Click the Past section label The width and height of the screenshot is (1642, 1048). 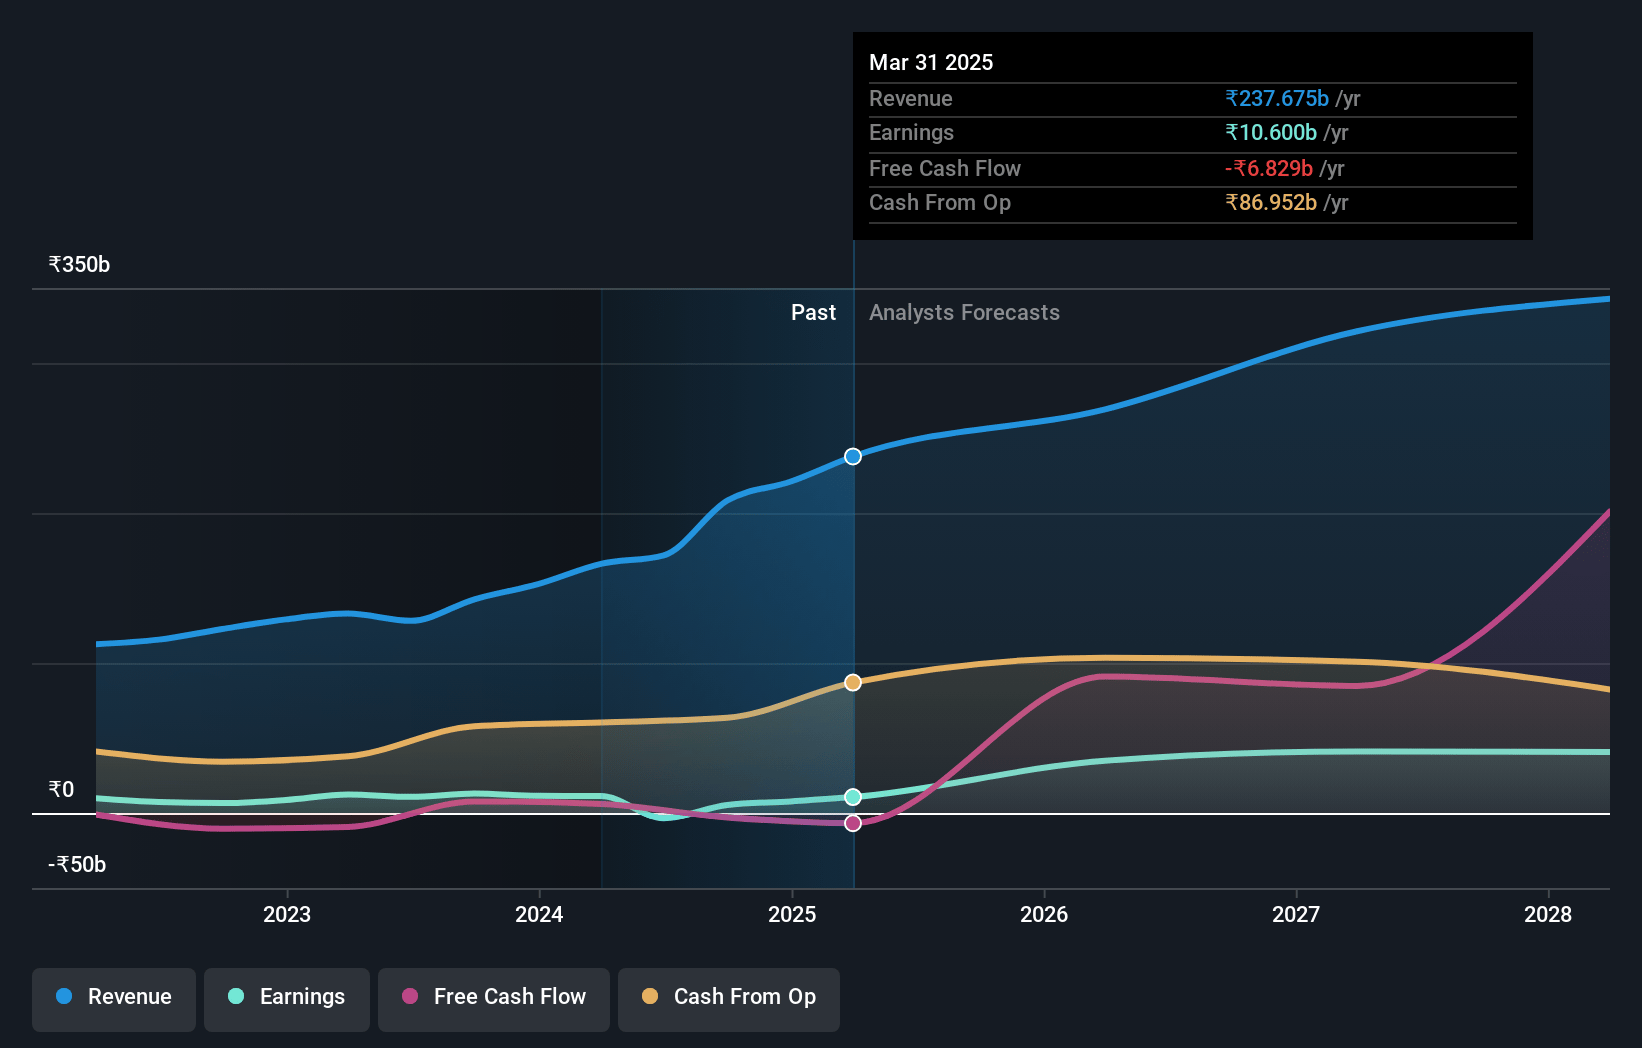point(813,312)
